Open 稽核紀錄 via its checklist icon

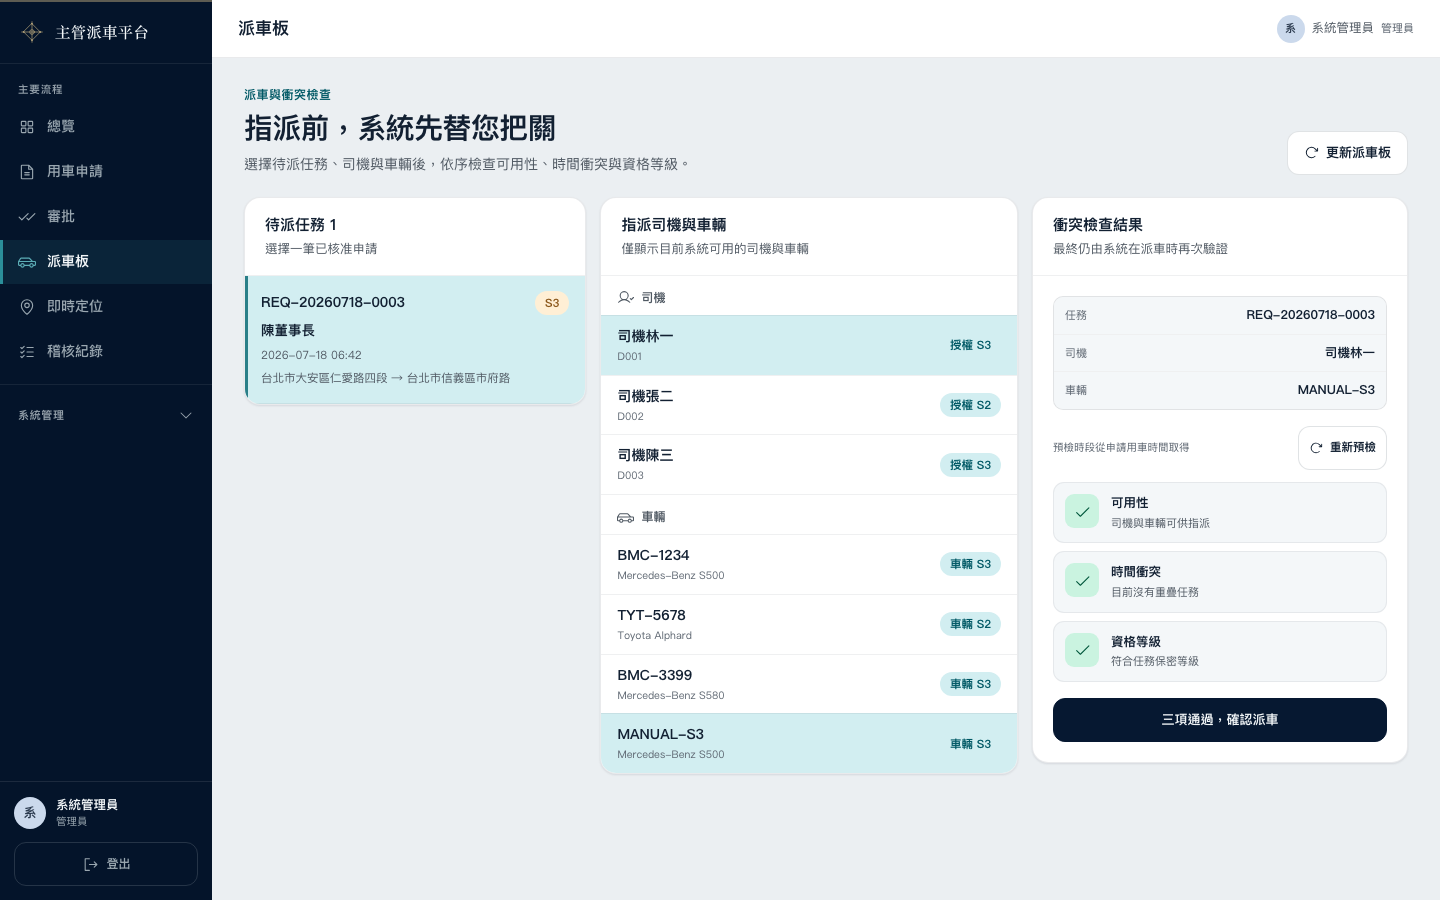(x=27, y=352)
